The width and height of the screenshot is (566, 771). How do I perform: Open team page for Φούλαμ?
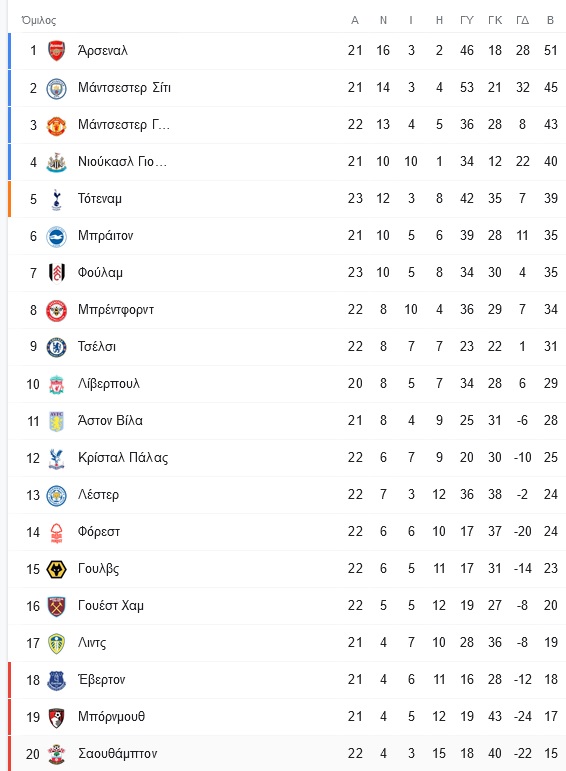100,272
